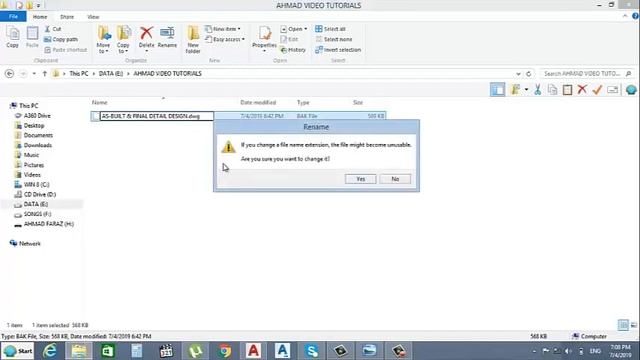The width and height of the screenshot is (640, 360).
Task: Click Paste shortcut in ribbon
Action: coord(66,50)
